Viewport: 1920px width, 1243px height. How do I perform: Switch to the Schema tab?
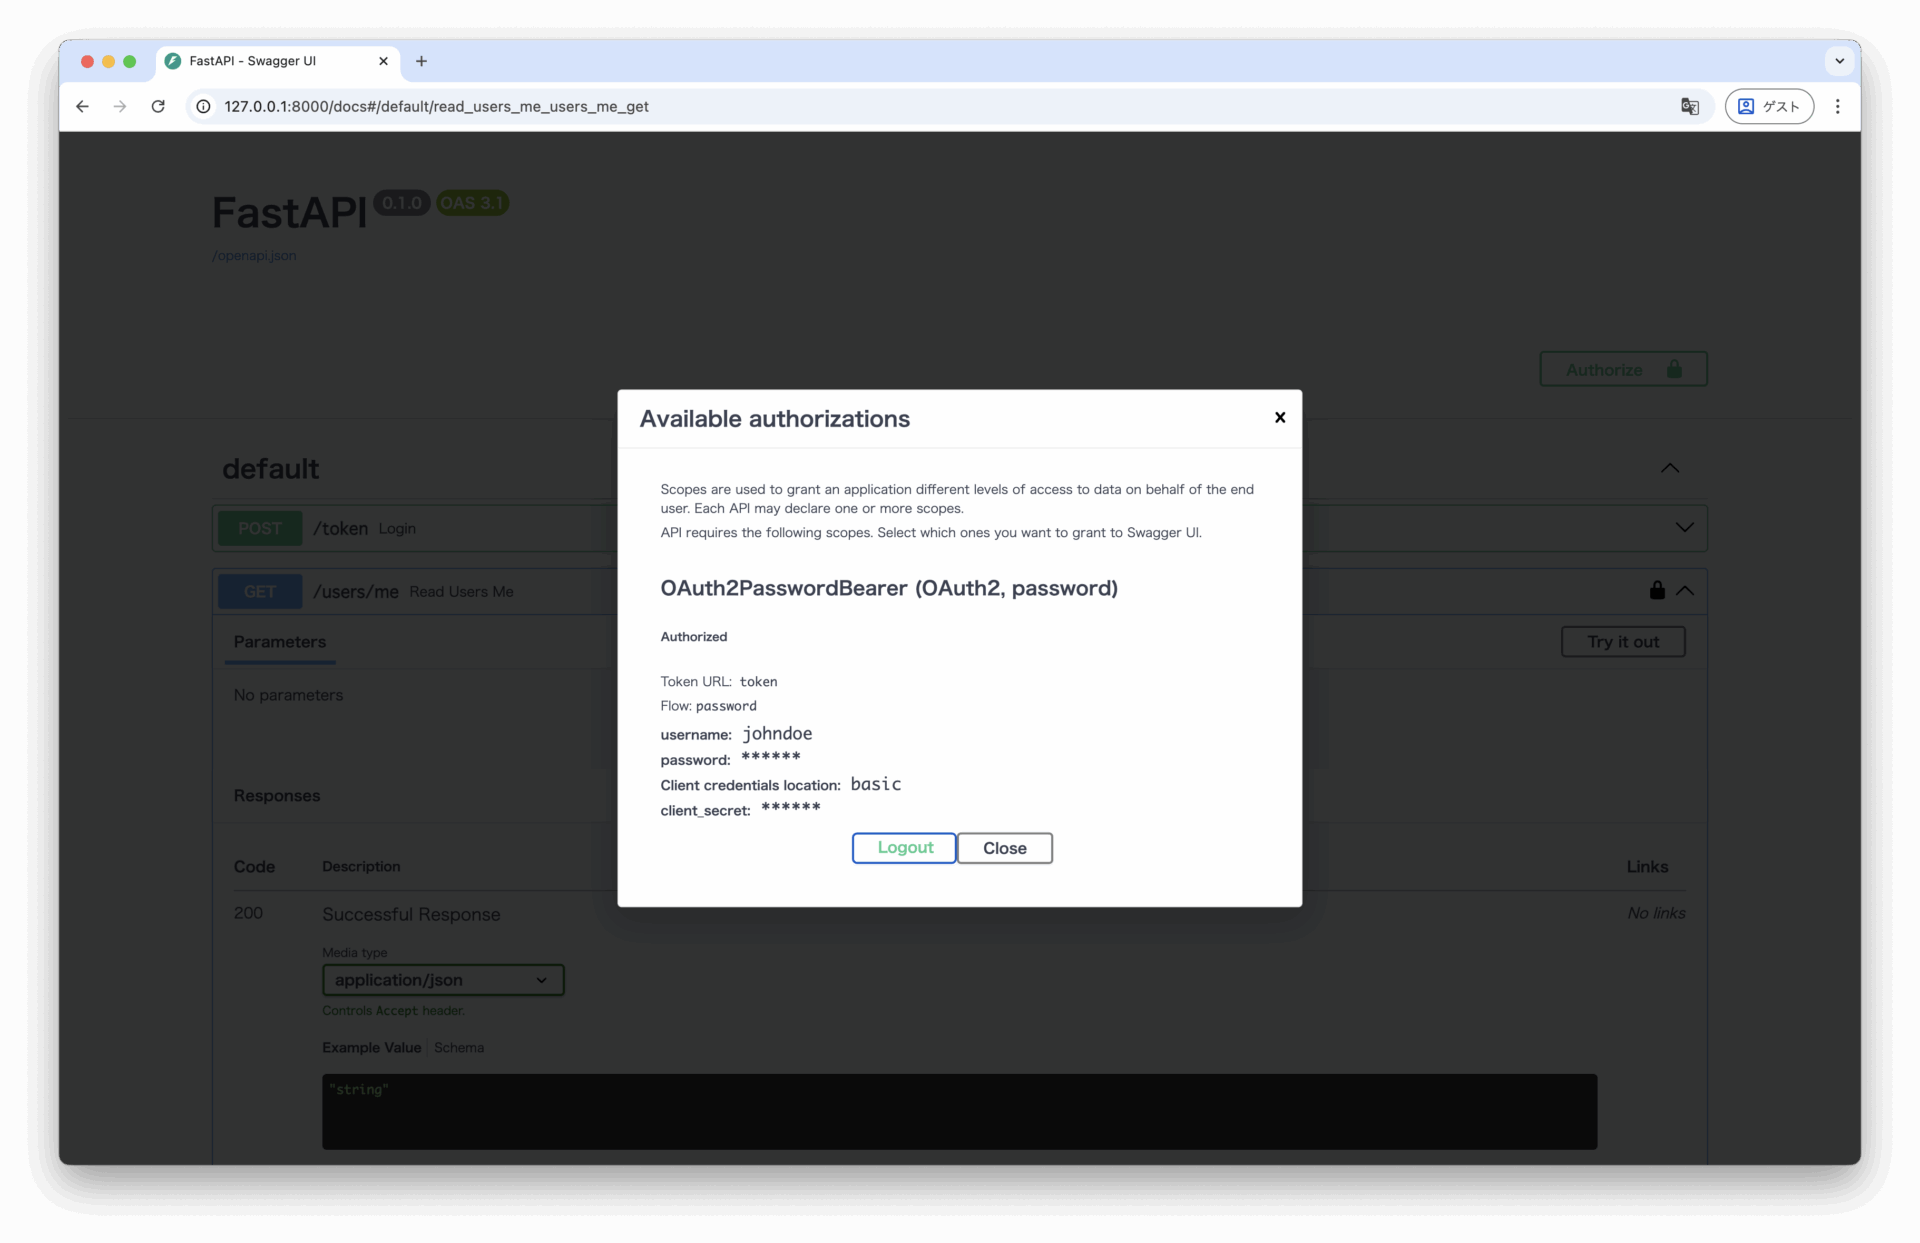(459, 1047)
